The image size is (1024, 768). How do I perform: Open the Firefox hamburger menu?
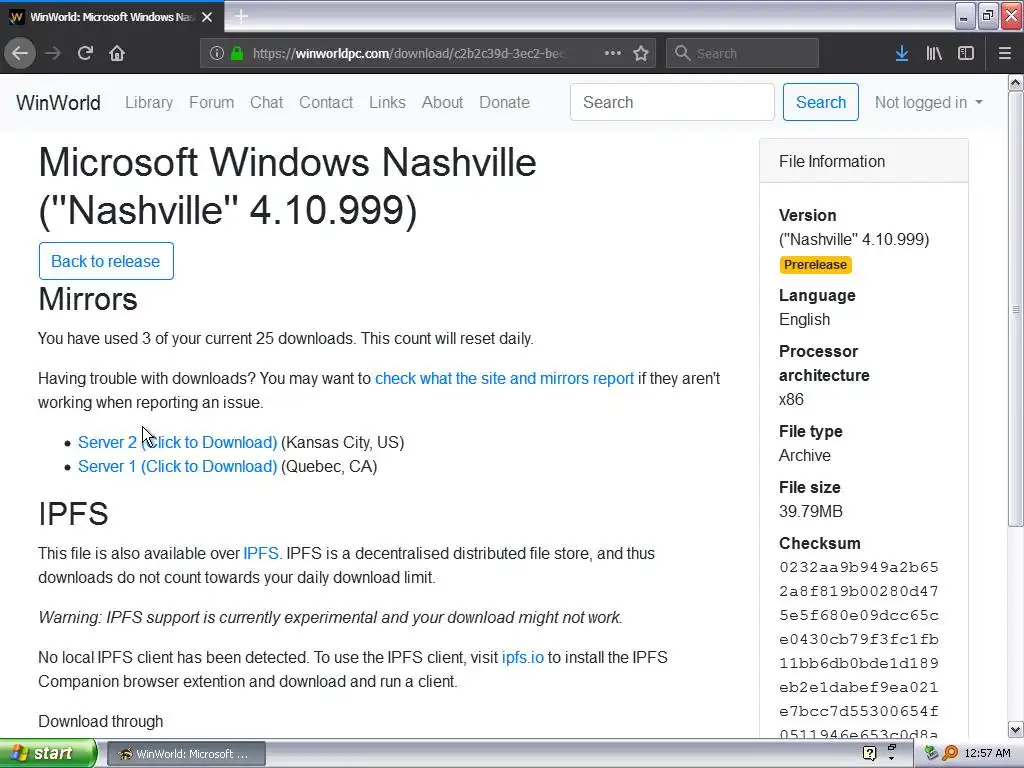[1004, 53]
